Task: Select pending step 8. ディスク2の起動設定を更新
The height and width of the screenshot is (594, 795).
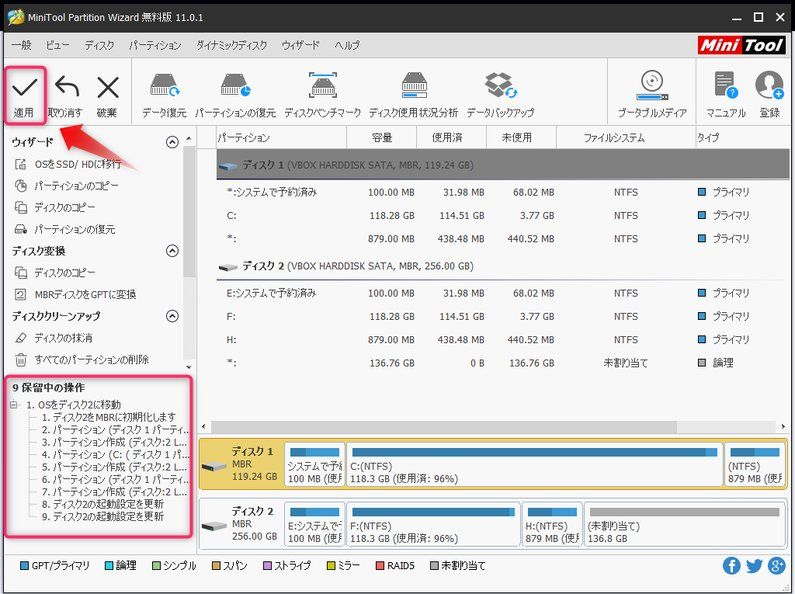Action: (x=102, y=504)
